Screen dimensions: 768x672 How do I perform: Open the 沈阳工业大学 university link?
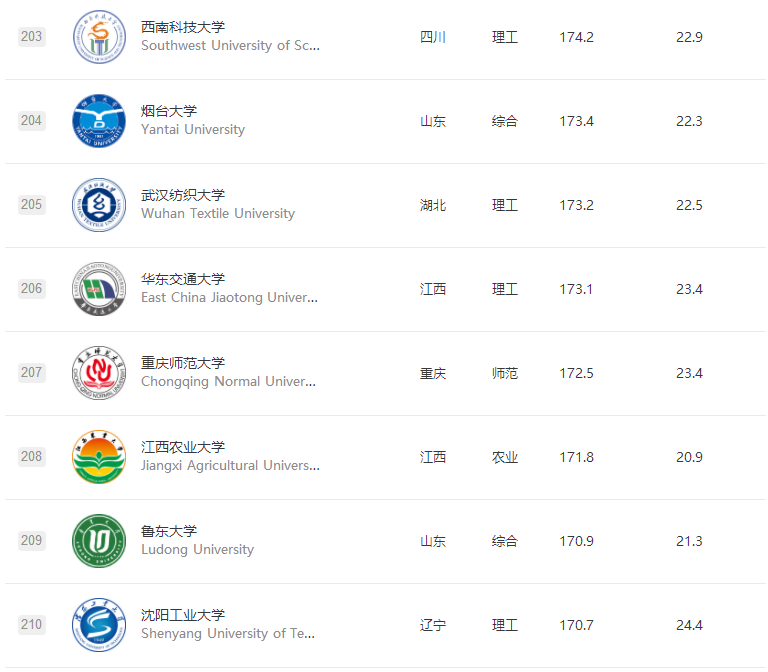[x=183, y=615]
